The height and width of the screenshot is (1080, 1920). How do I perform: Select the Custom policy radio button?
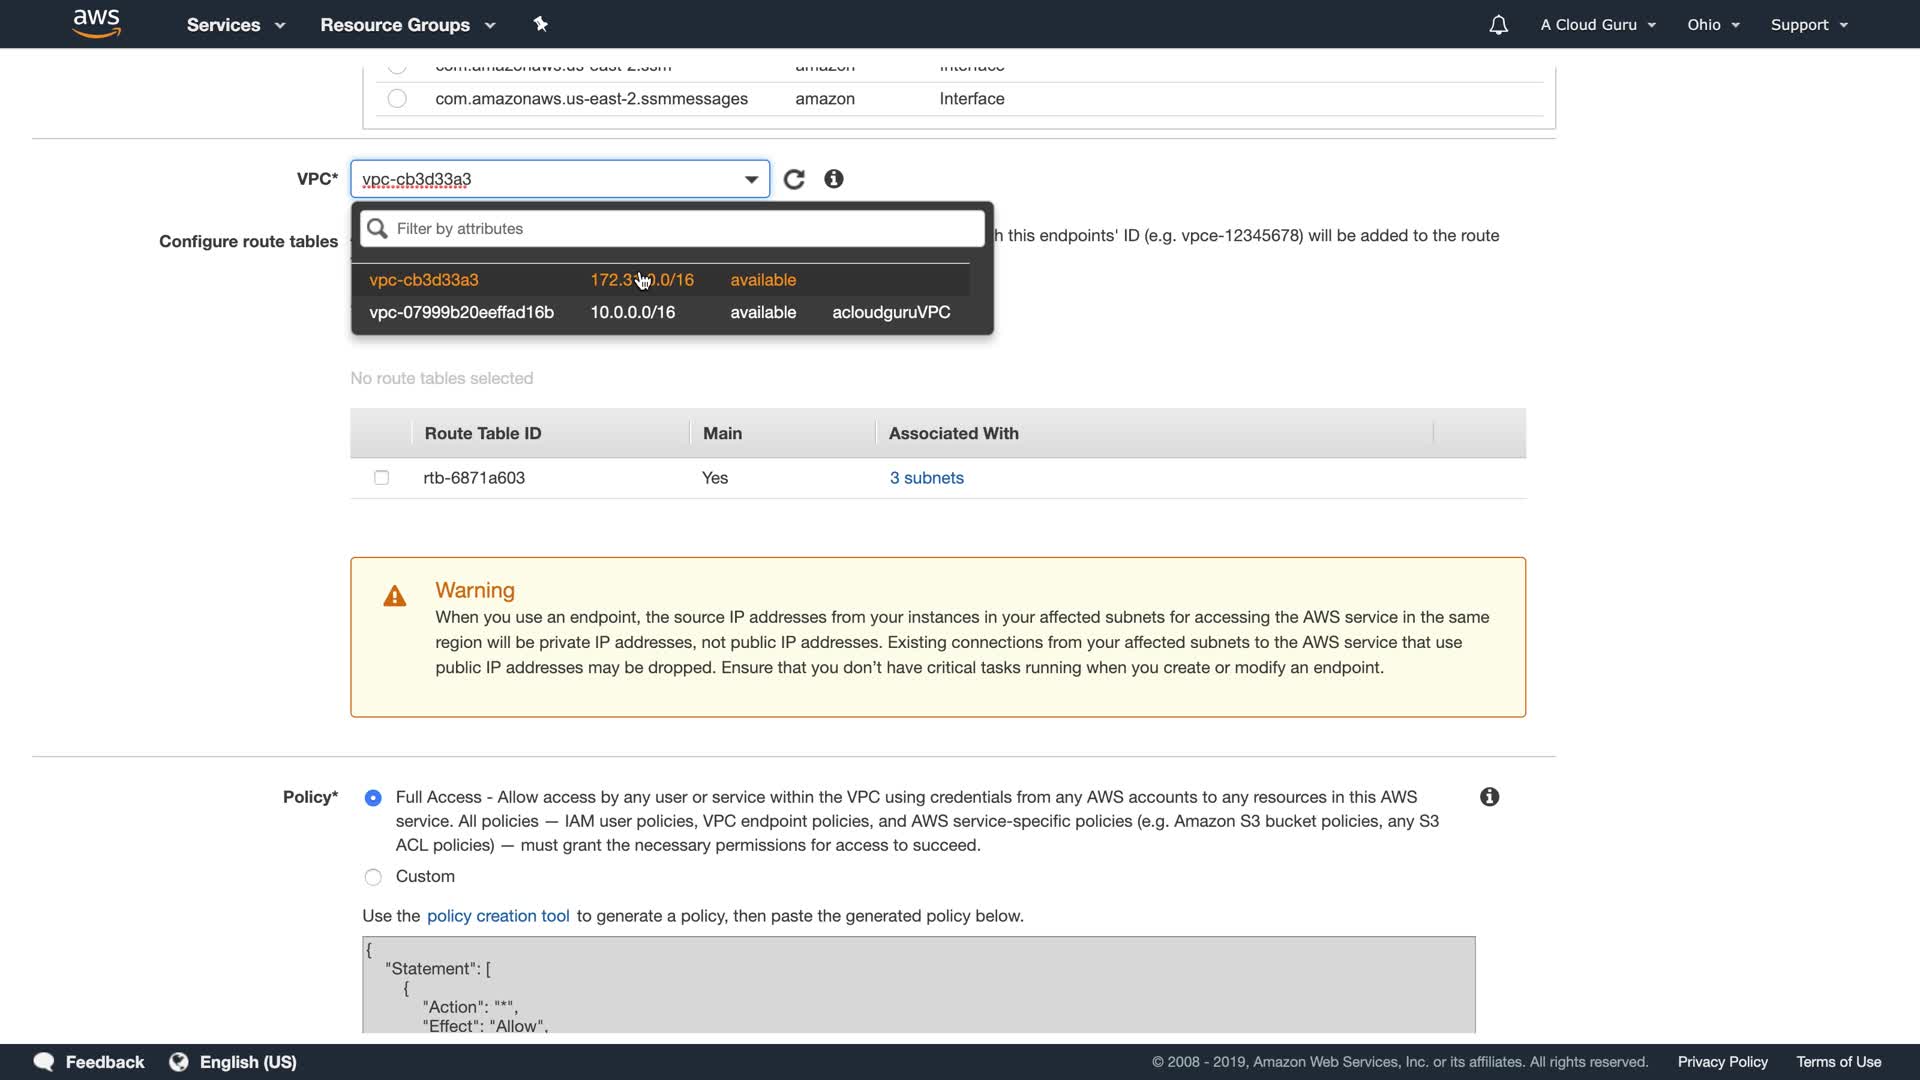click(373, 877)
